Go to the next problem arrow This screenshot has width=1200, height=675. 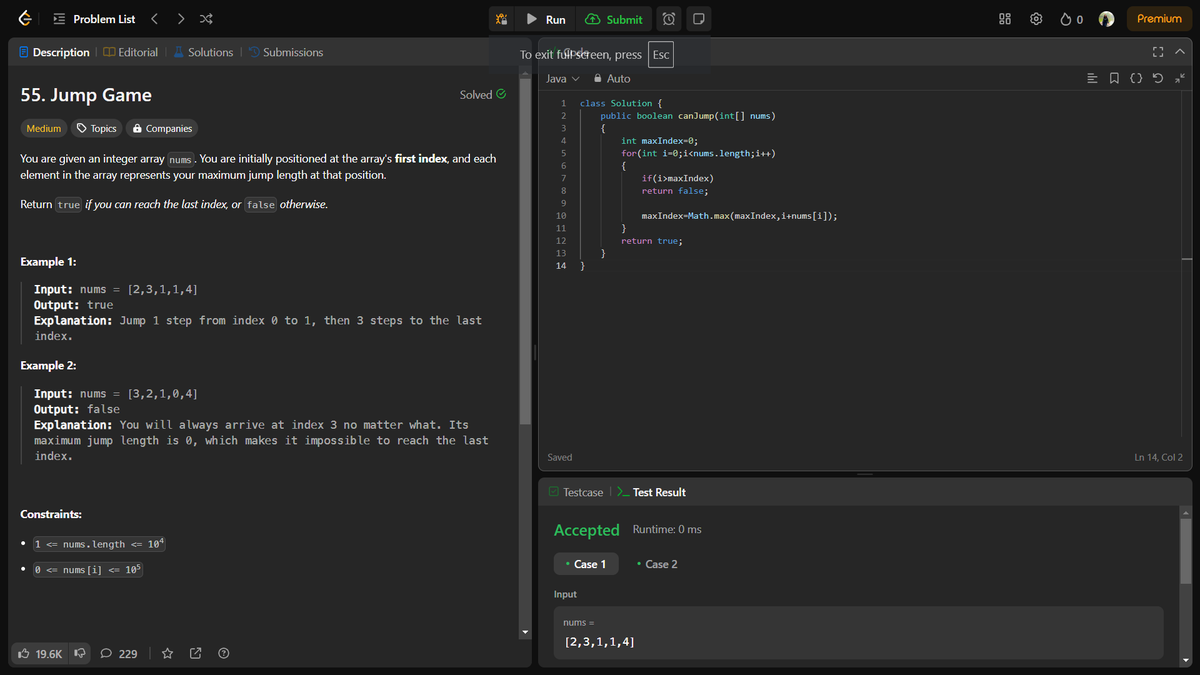pos(180,19)
